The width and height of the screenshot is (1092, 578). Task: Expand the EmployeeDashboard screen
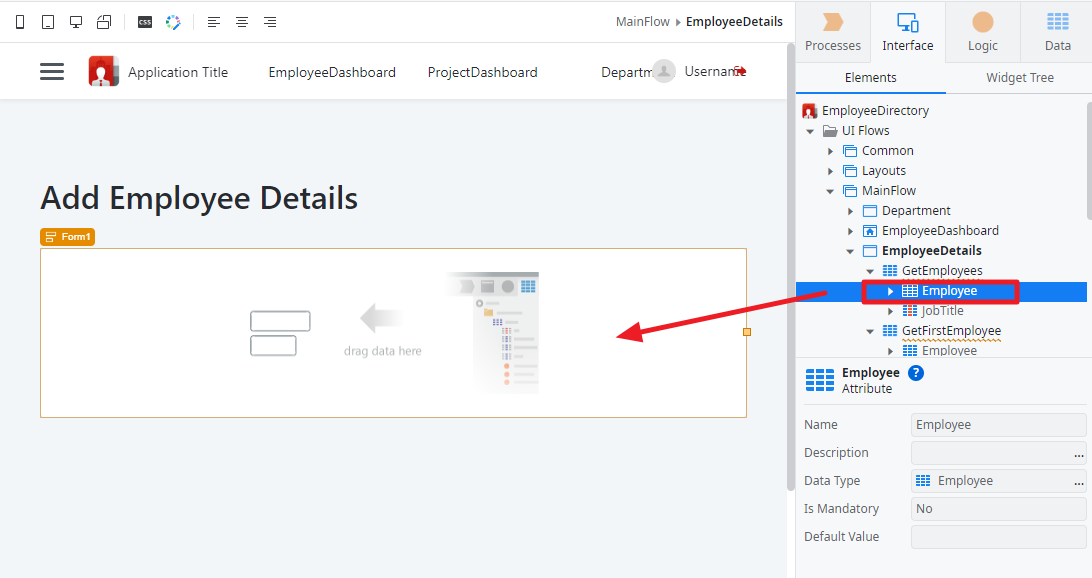[850, 231]
